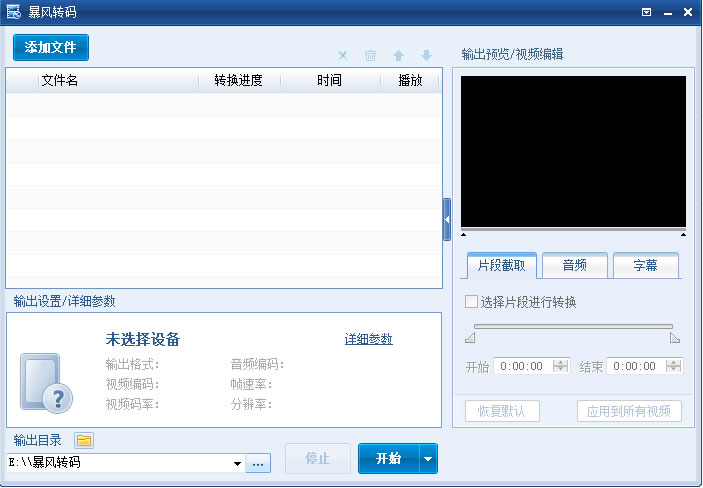
Task: Minimize the 暴风转码 window
Action: [x=668, y=13]
